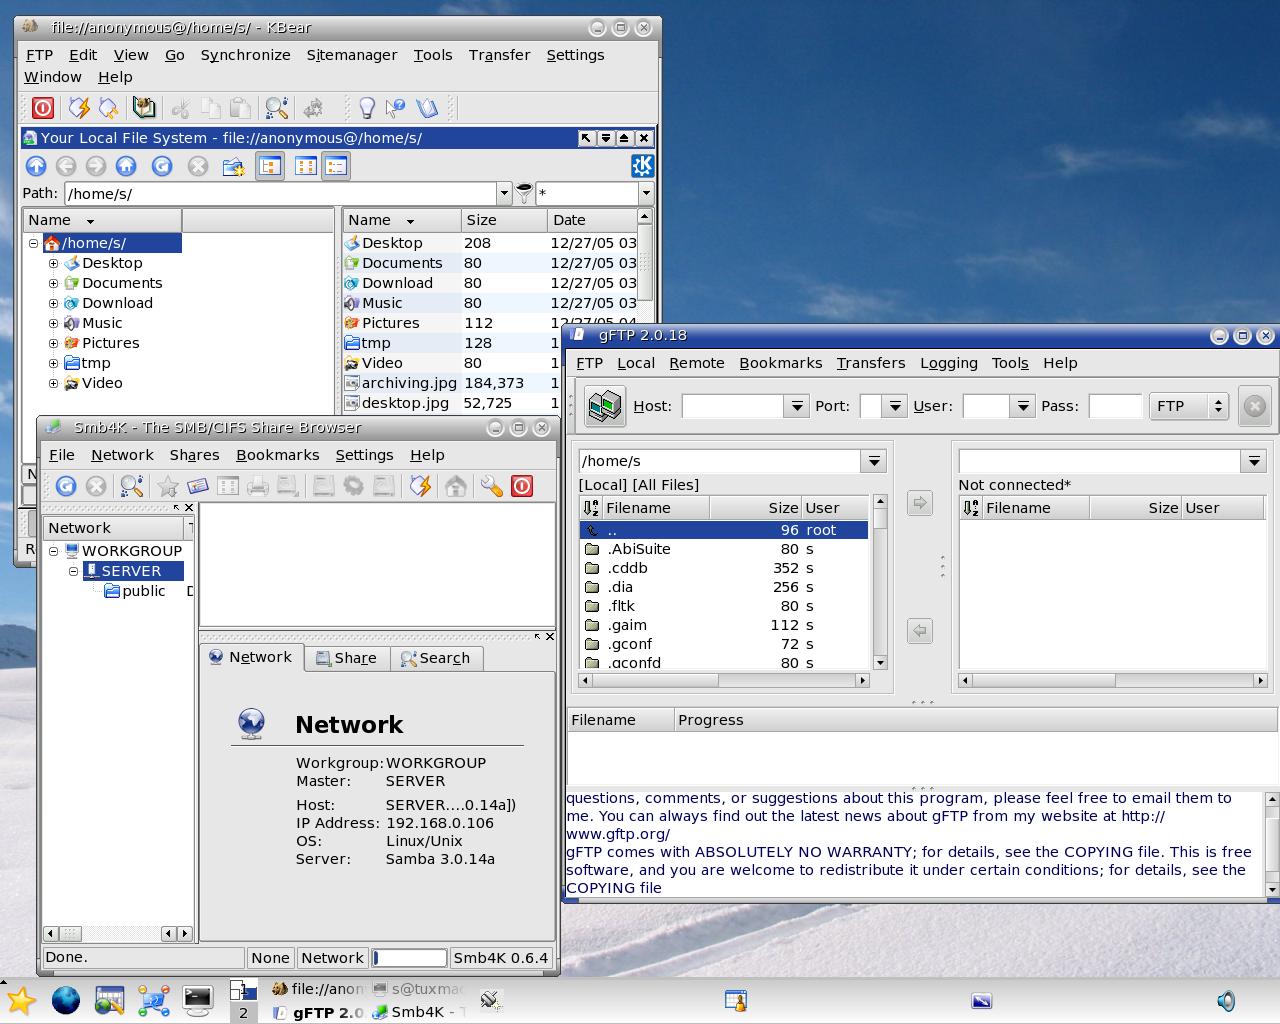This screenshot has height=1024, width=1280.
Task: Open the KBear Path dropdown arrow
Action: (x=503, y=193)
